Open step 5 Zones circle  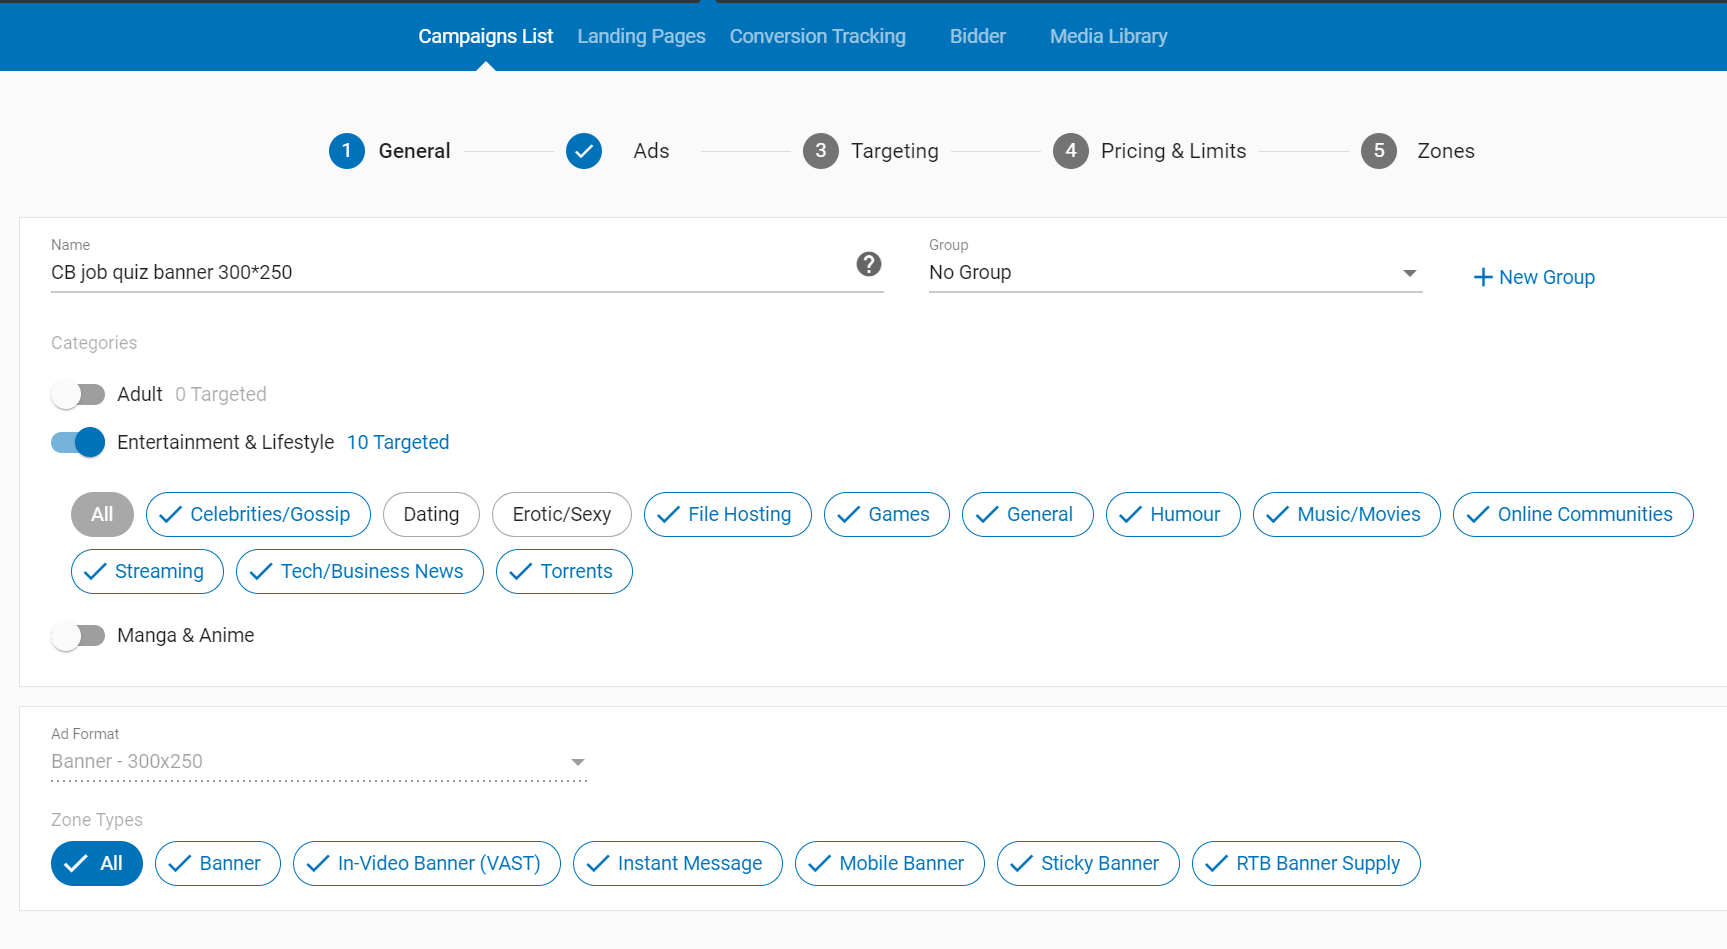(x=1378, y=151)
